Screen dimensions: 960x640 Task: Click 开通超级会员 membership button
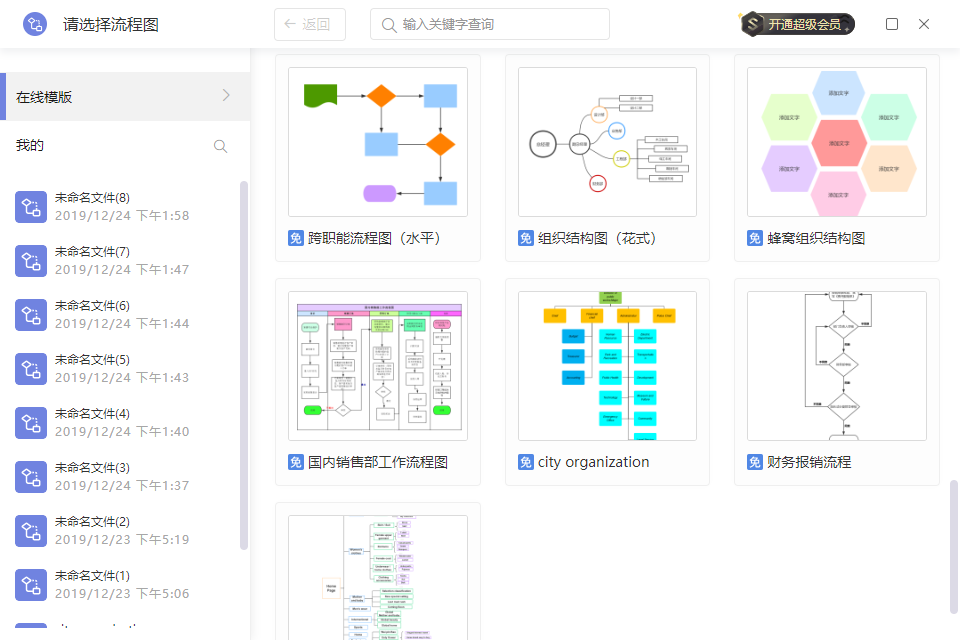coord(797,24)
